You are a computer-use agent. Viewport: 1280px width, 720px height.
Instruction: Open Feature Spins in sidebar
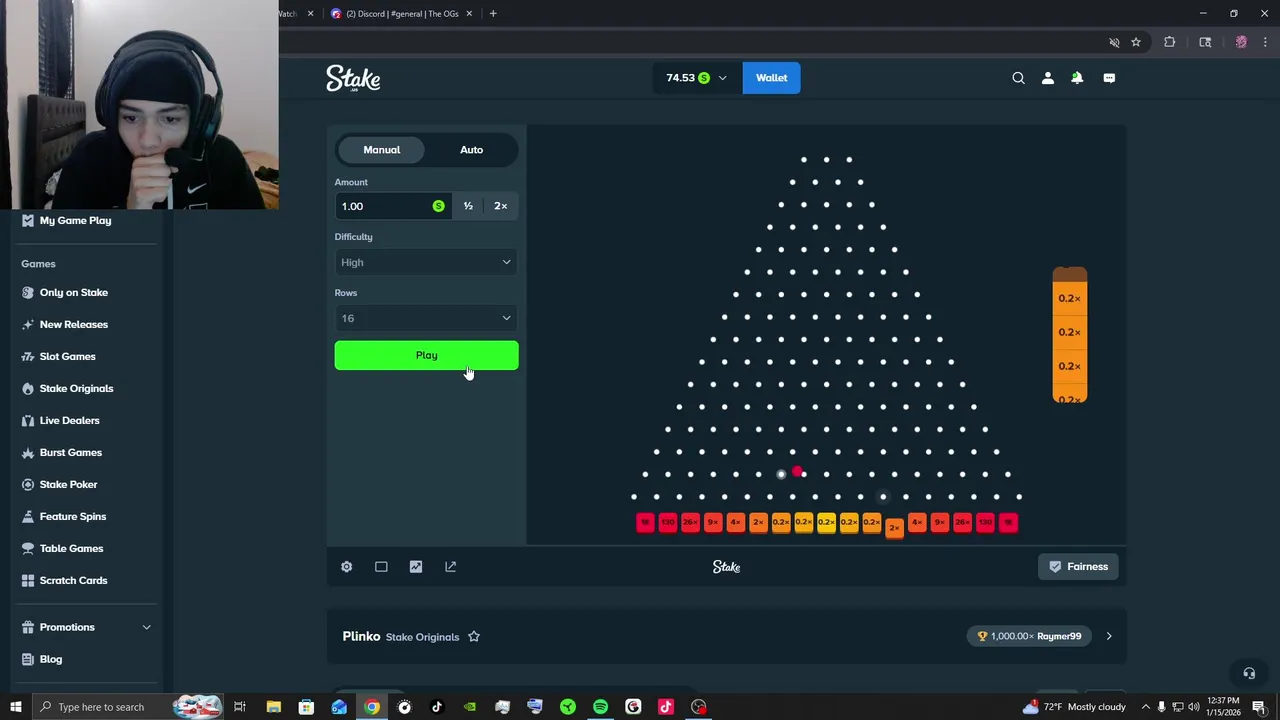[72, 516]
